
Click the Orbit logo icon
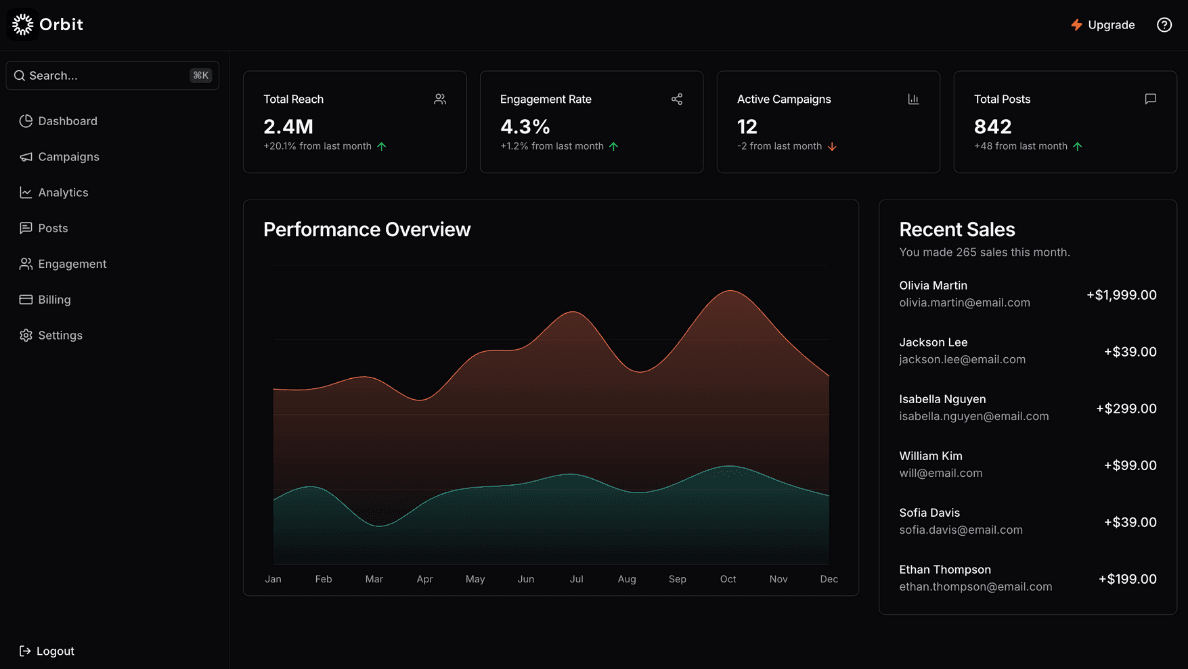22,24
